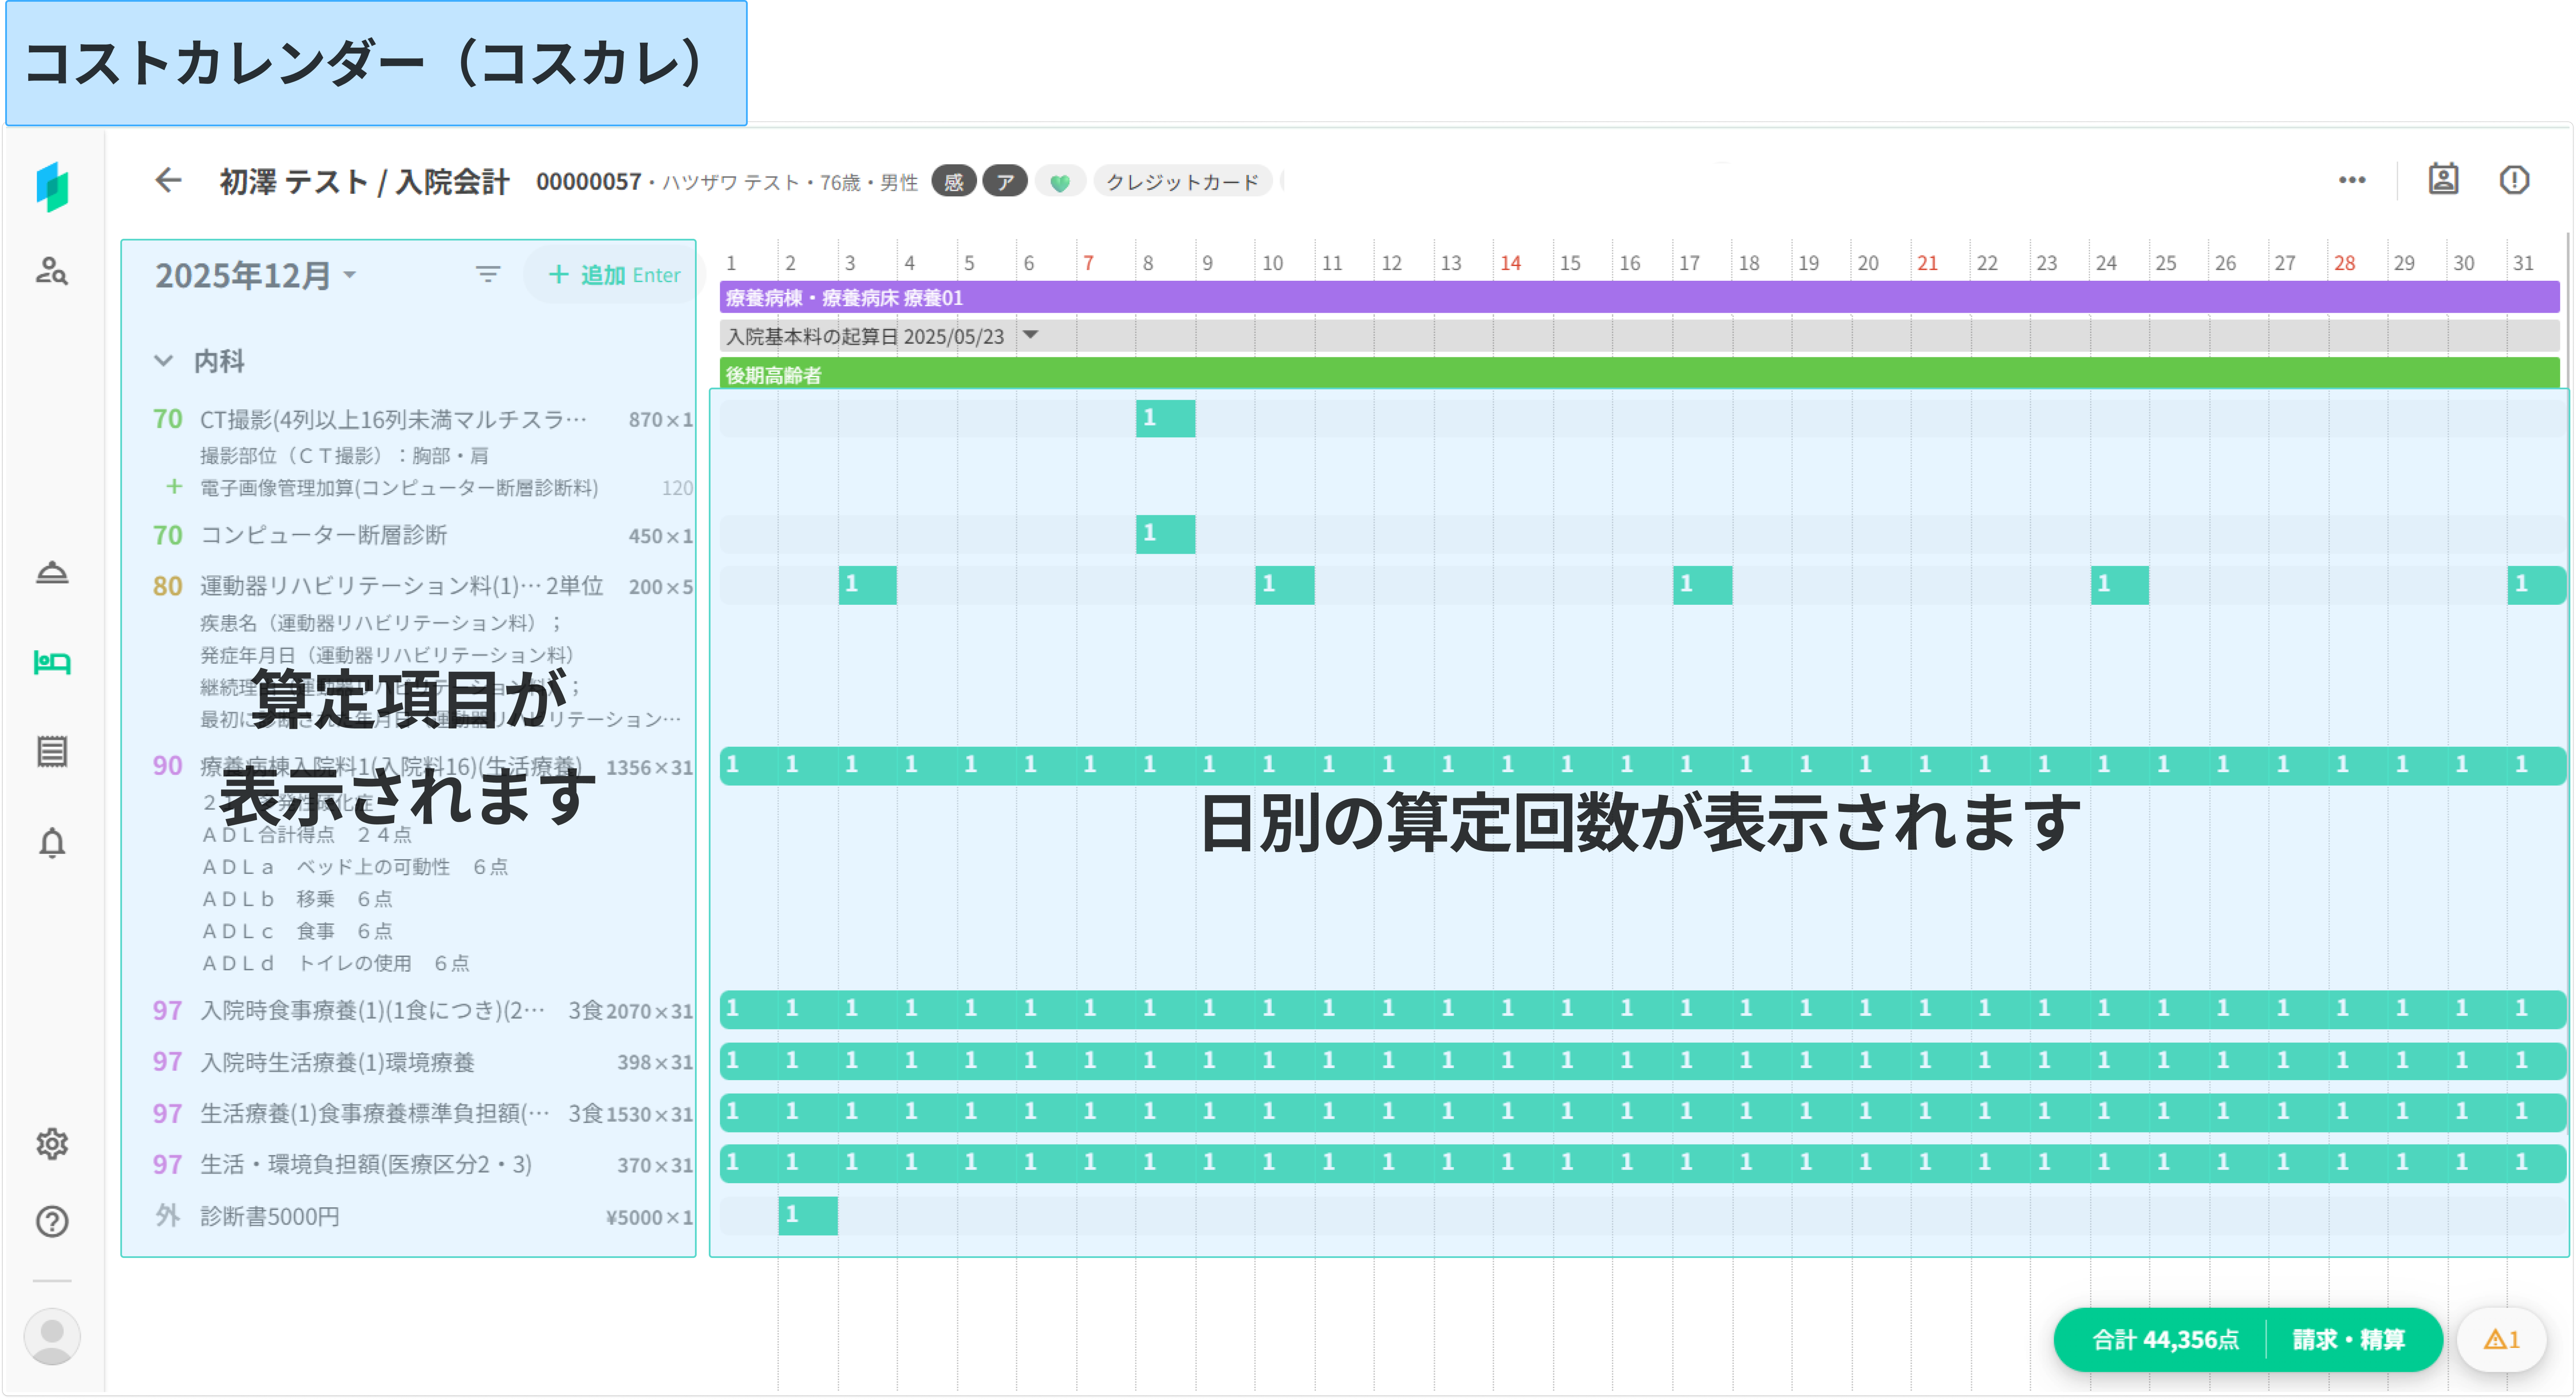The height and width of the screenshot is (1399, 2576).
Task: Select the 診断書5000円 cost item
Action: pos(270,1216)
